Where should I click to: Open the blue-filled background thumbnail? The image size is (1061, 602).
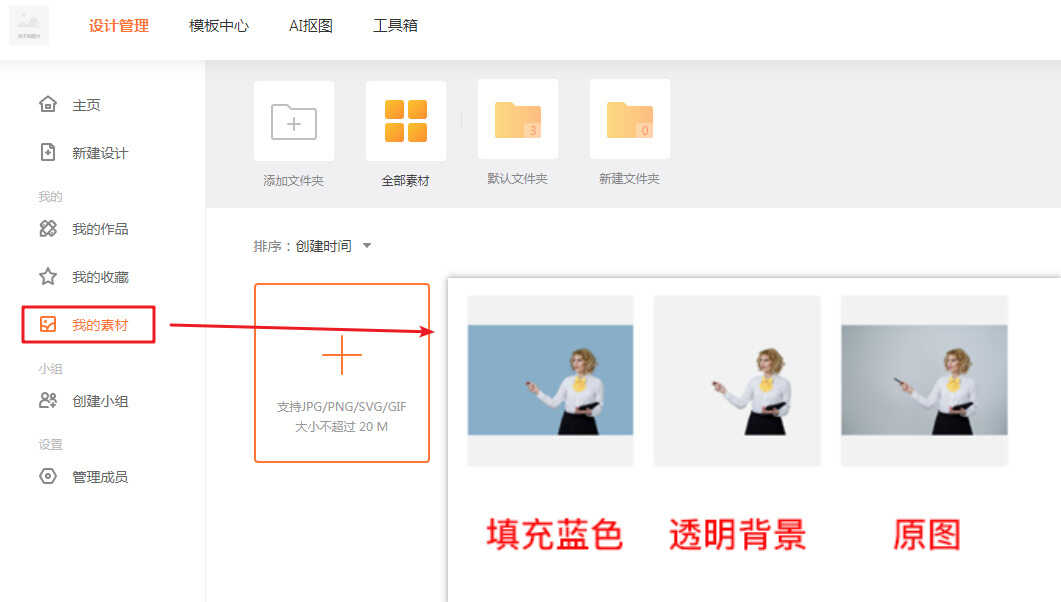click(551, 380)
